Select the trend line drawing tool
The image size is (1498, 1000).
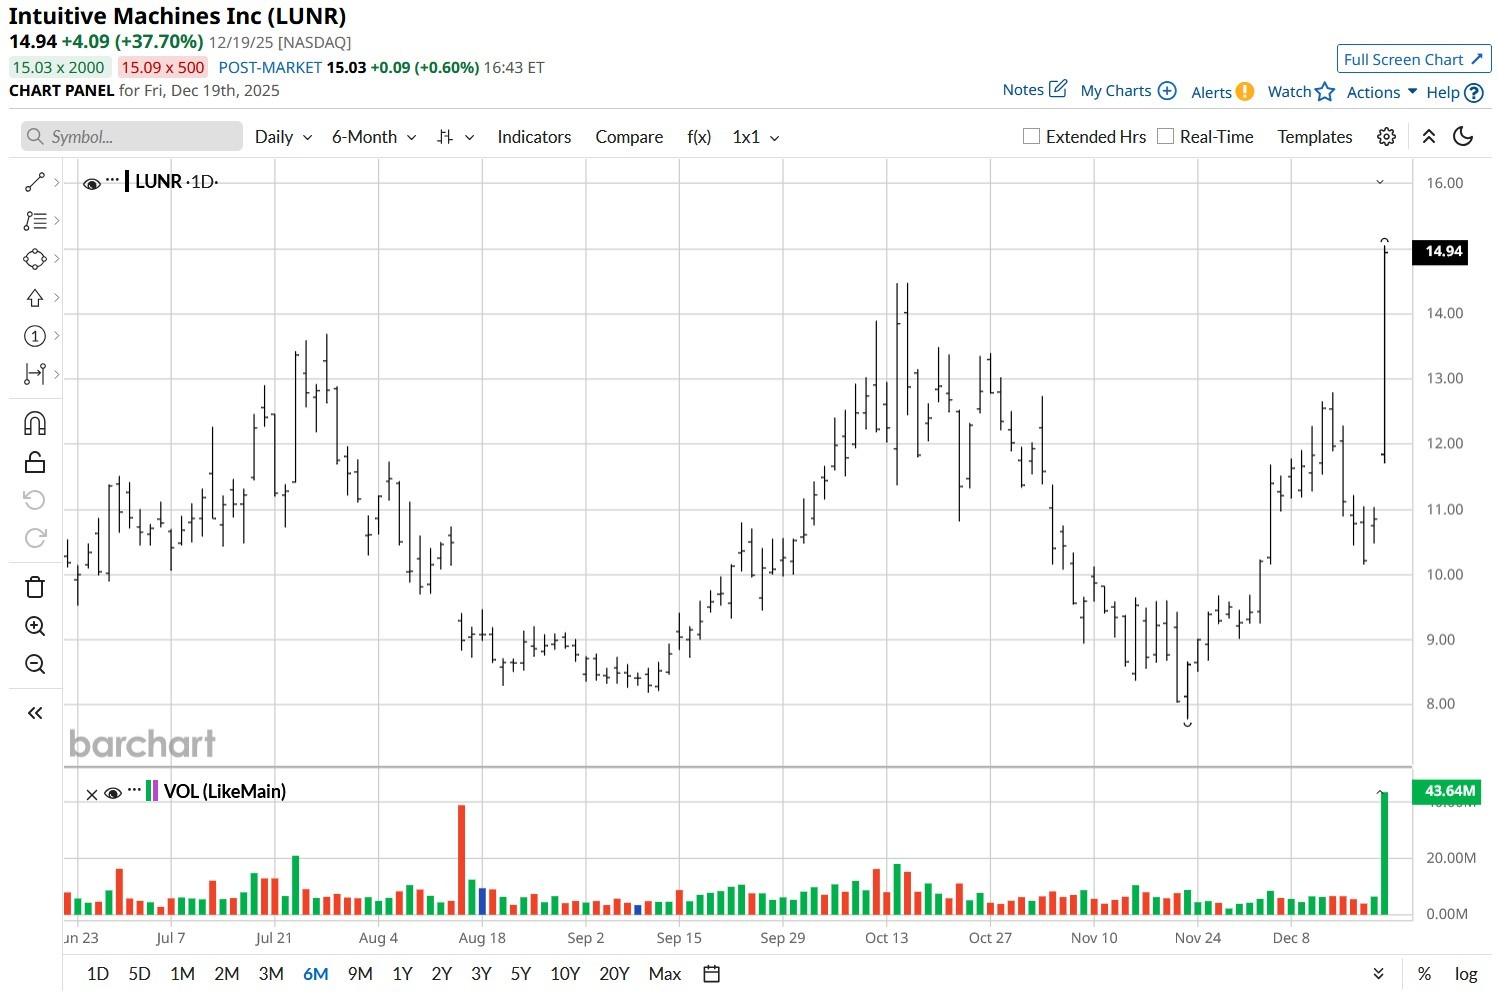35,182
